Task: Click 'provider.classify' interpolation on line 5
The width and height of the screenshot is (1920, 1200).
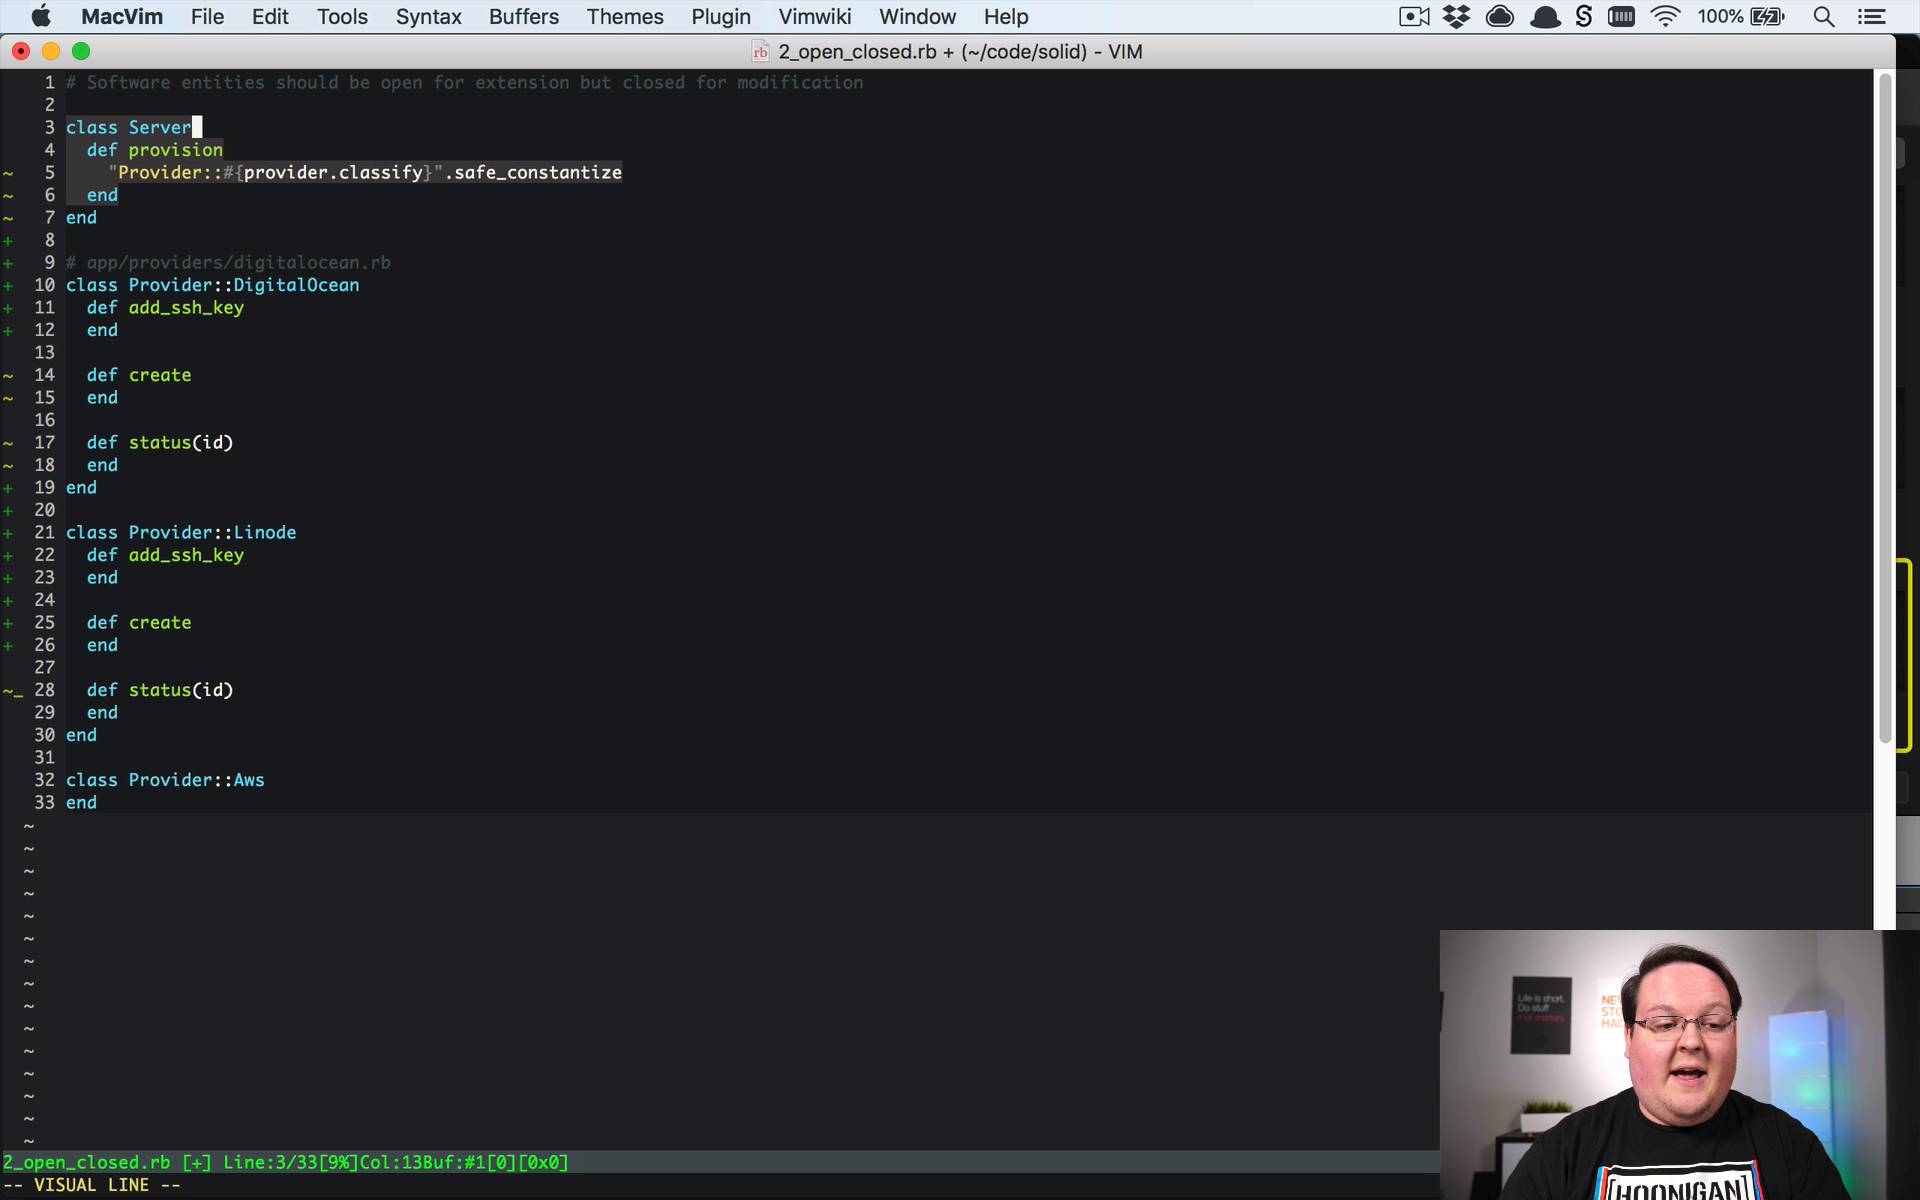Action: click(333, 173)
